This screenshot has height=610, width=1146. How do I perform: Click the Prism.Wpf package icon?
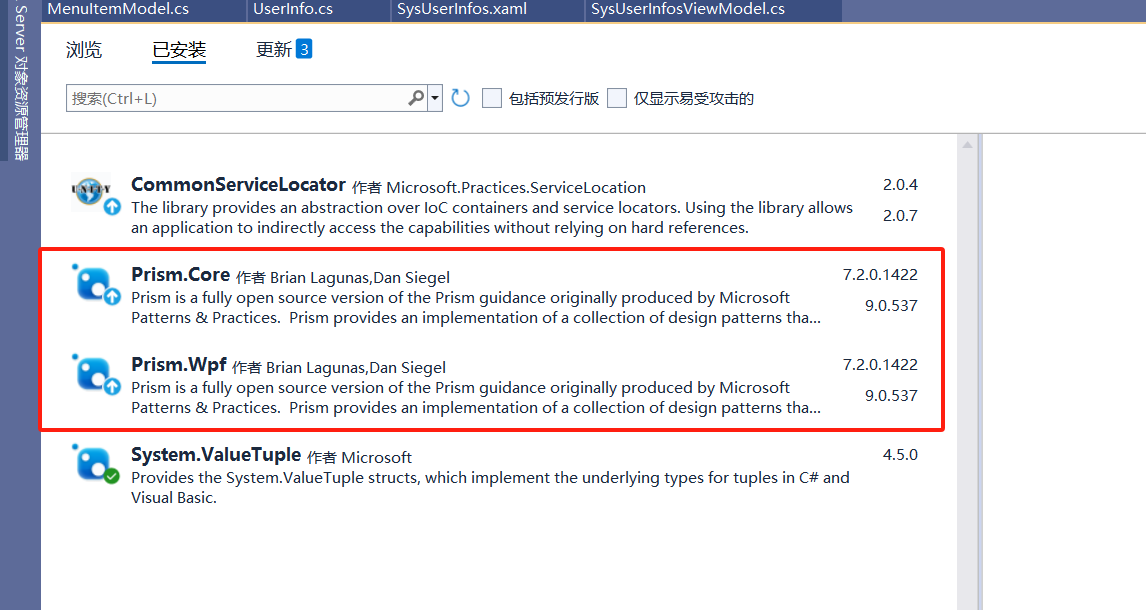96,374
